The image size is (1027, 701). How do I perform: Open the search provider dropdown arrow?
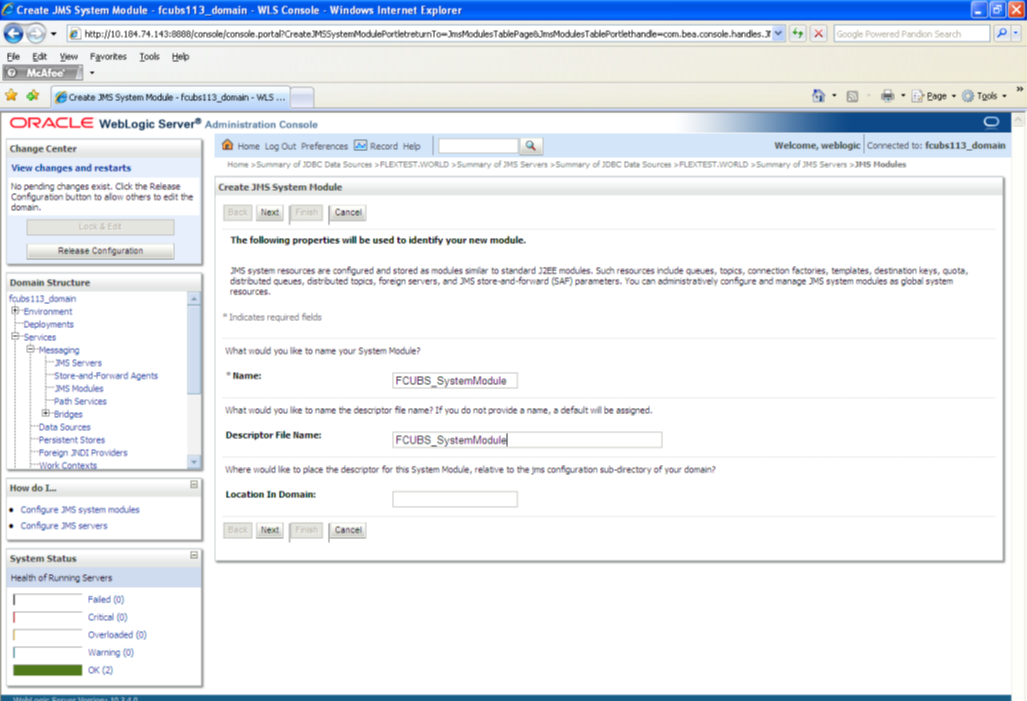pyautogui.click(x=1016, y=33)
